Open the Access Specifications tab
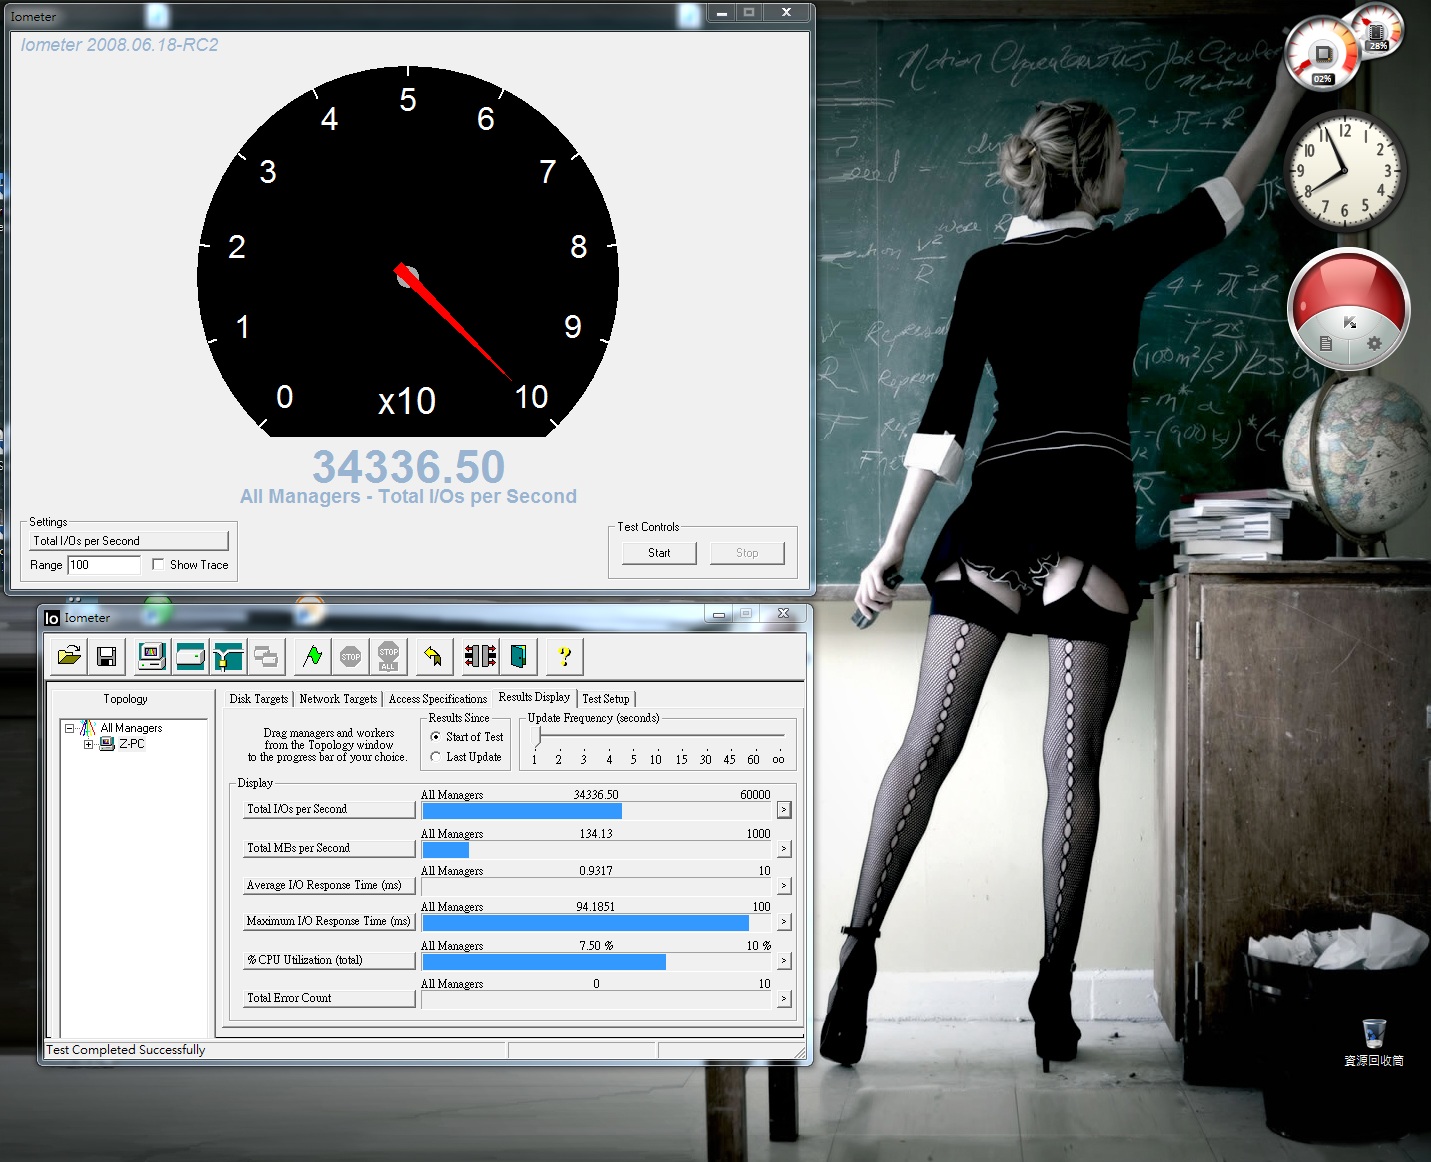 pyautogui.click(x=437, y=699)
